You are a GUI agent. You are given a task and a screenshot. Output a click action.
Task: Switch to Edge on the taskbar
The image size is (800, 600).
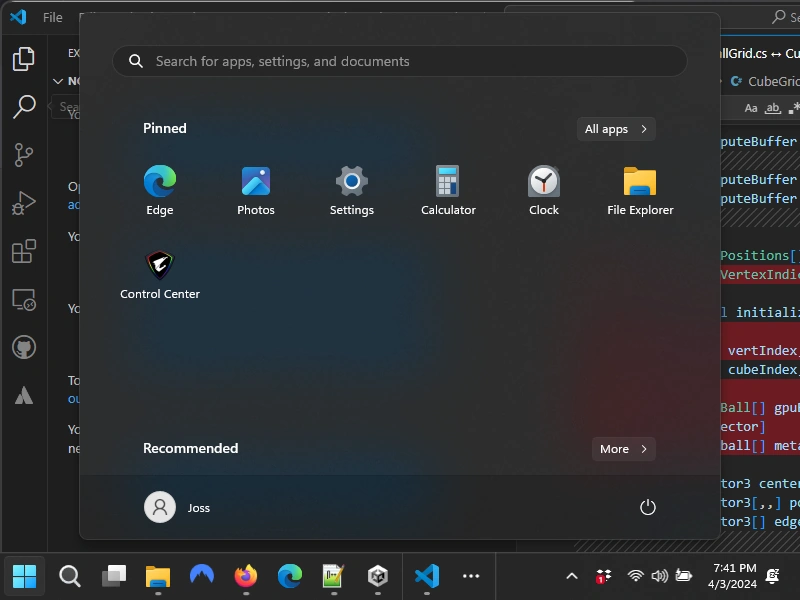290,577
